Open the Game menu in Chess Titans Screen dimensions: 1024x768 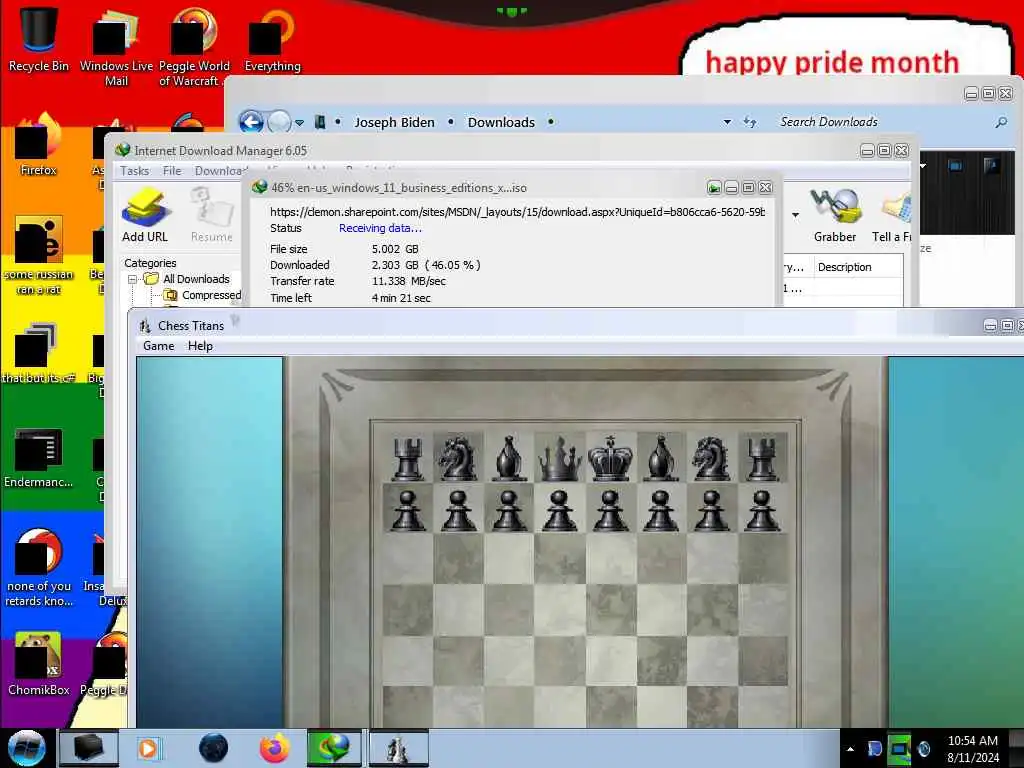pyautogui.click(x=159, y=346)
